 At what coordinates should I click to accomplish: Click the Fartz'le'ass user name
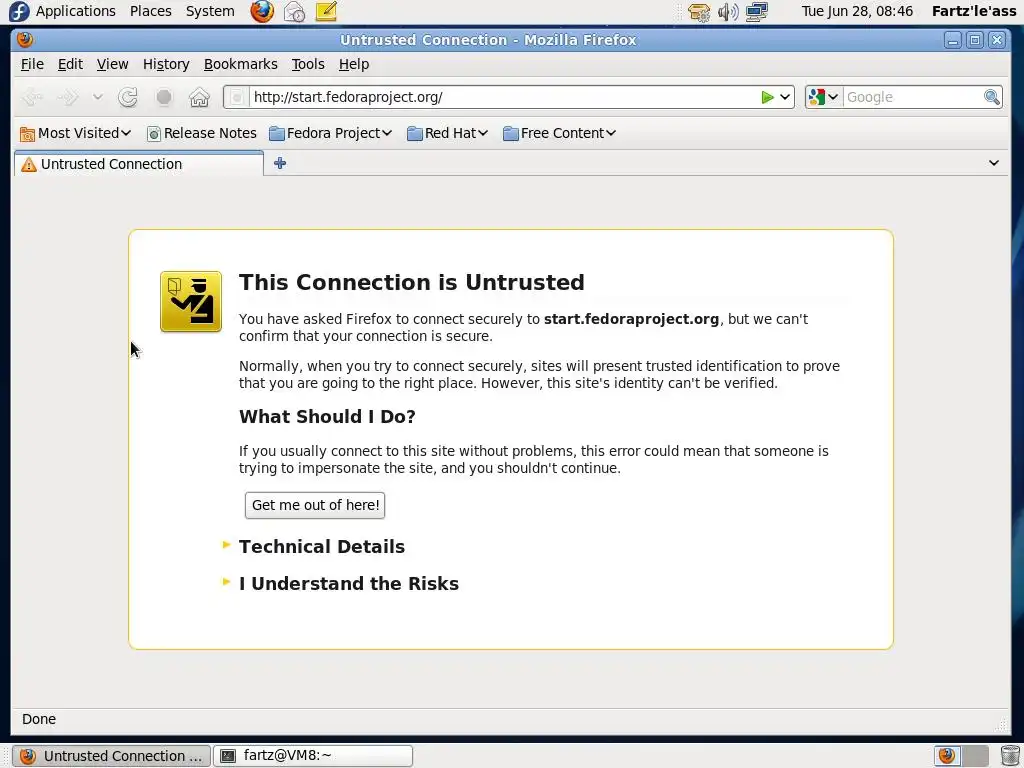[x=974, y=11]
